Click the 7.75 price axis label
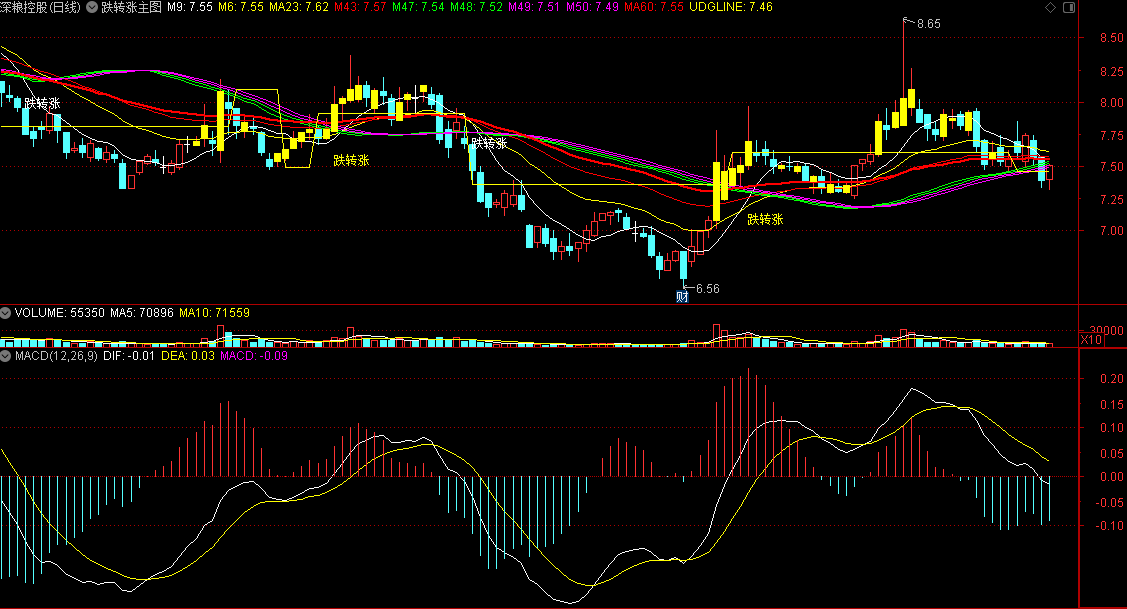The image size is (1127, 609). (1111, 135)
